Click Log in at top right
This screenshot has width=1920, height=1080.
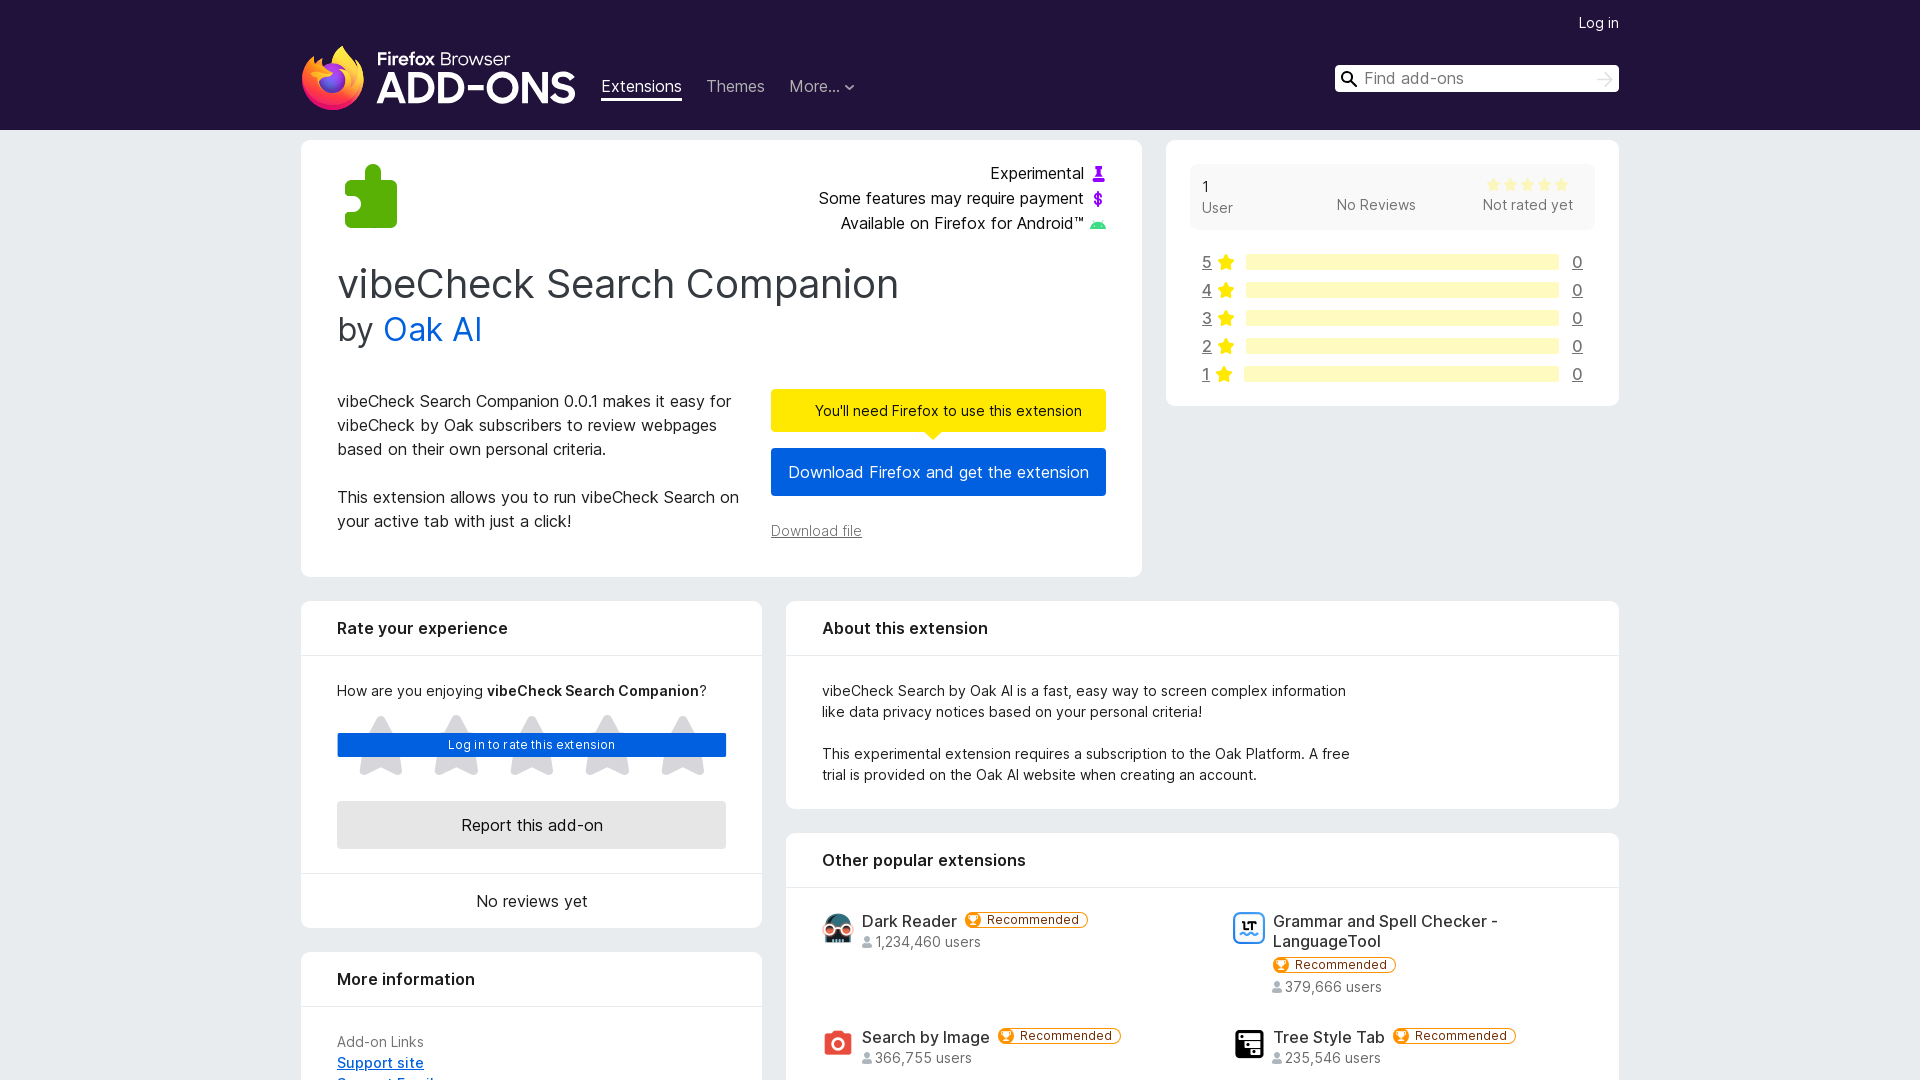(1598, 23)
